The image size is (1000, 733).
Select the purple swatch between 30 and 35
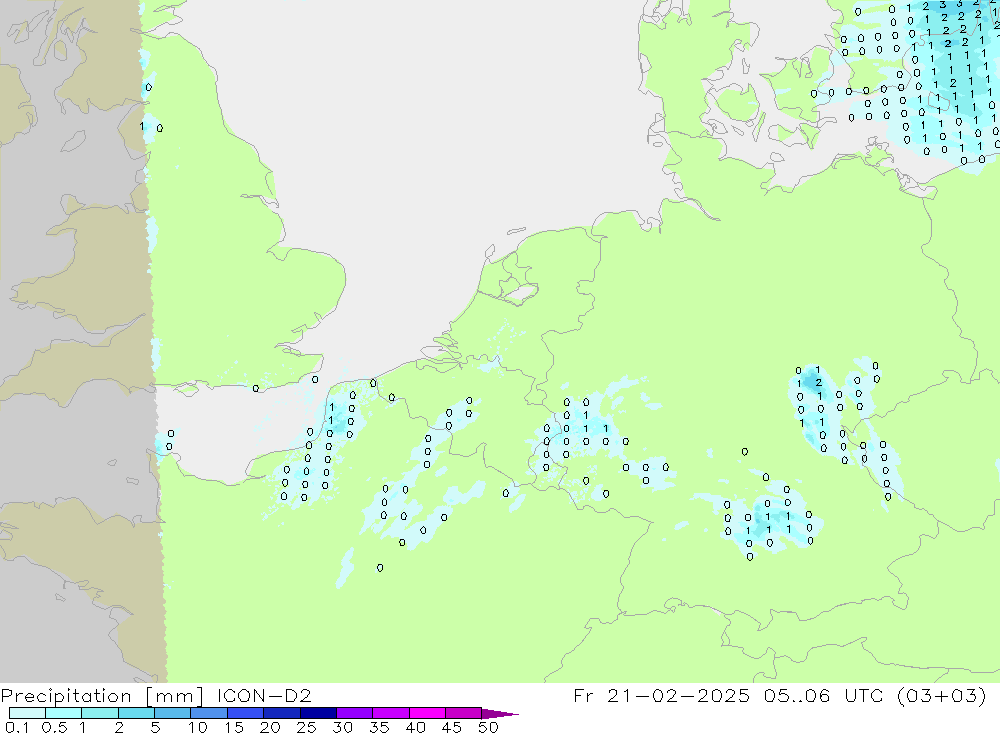pos(355,713)
